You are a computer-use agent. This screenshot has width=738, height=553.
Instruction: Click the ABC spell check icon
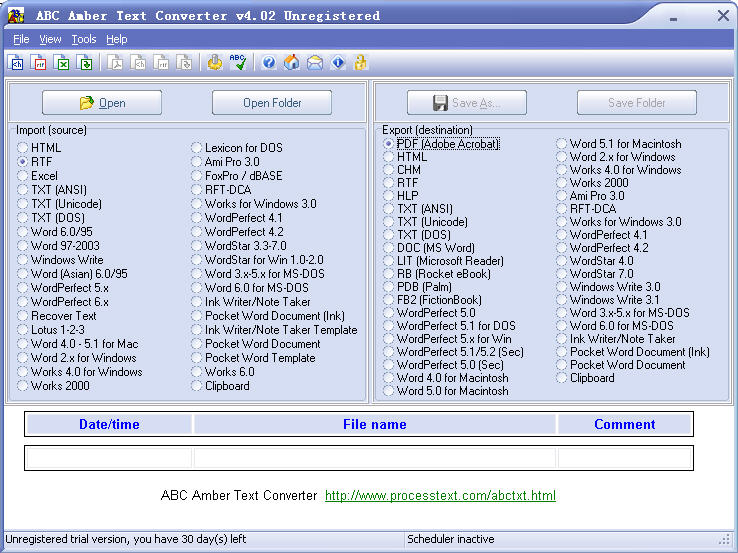coord(238,62)
